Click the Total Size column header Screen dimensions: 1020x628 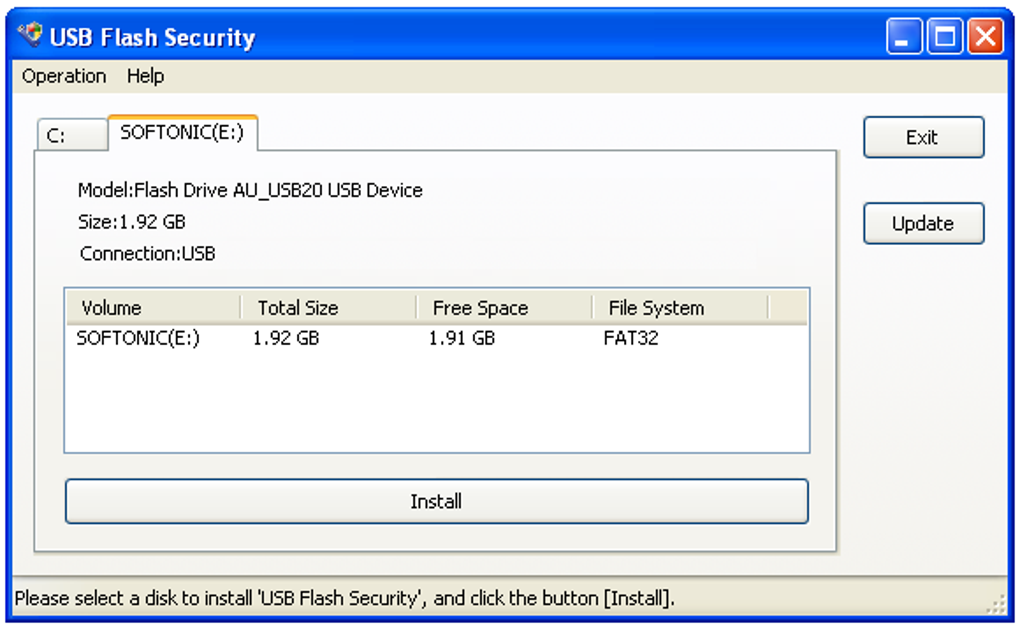[328, 308]
